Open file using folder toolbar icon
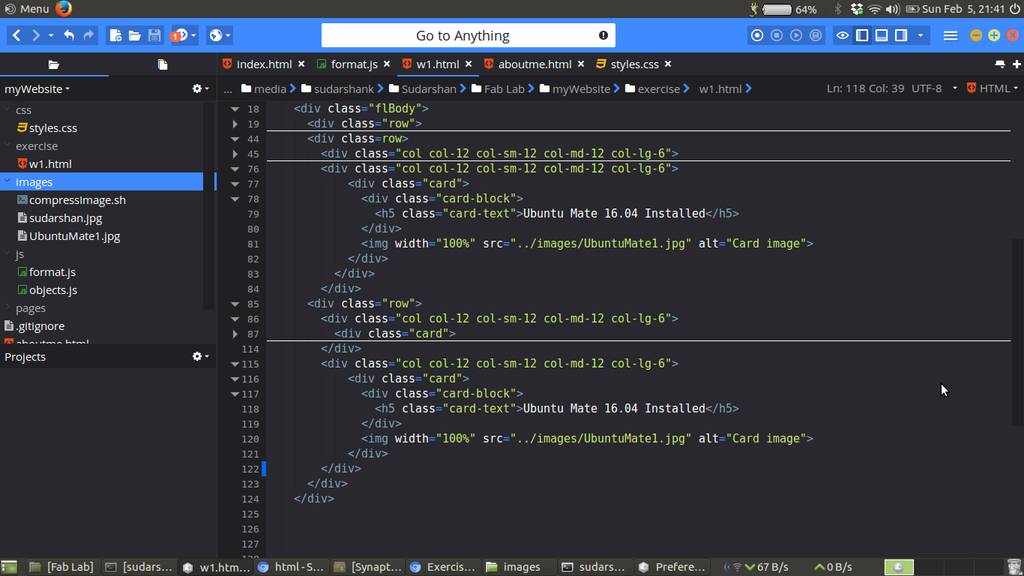Screen dimensions: 1024x576 pos(135,35)
